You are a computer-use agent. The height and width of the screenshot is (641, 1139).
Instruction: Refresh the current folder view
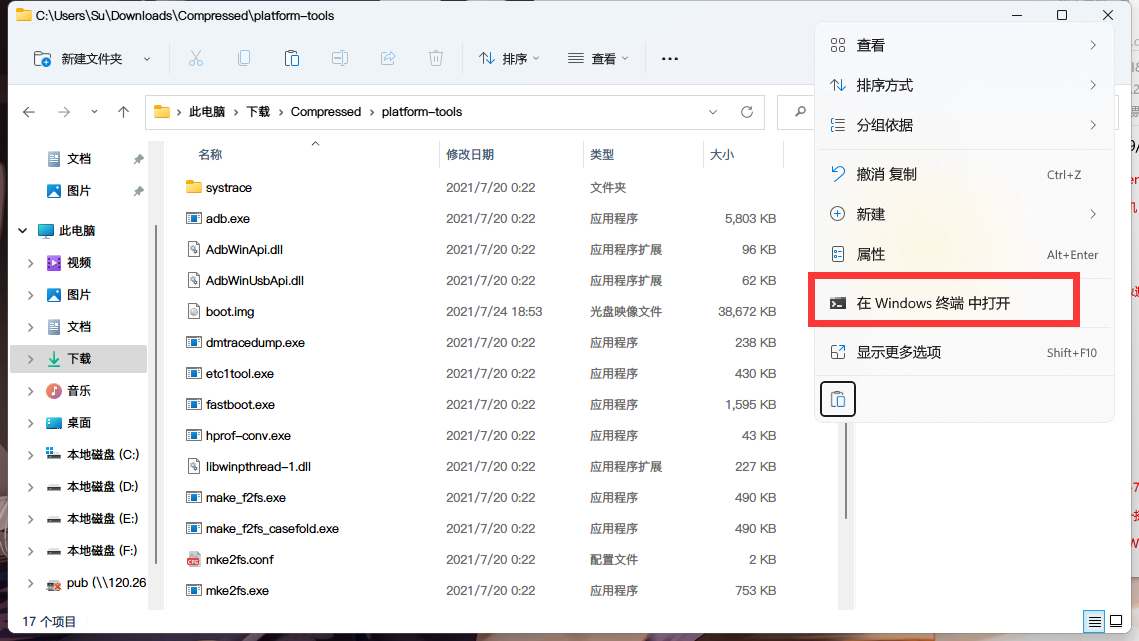tap(747, 112)
